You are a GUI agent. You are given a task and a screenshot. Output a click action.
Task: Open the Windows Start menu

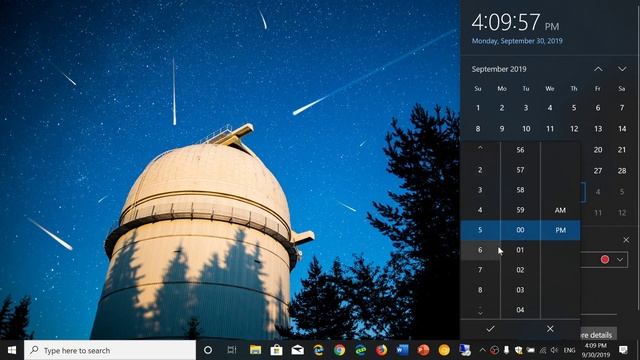tap(12, 350)
